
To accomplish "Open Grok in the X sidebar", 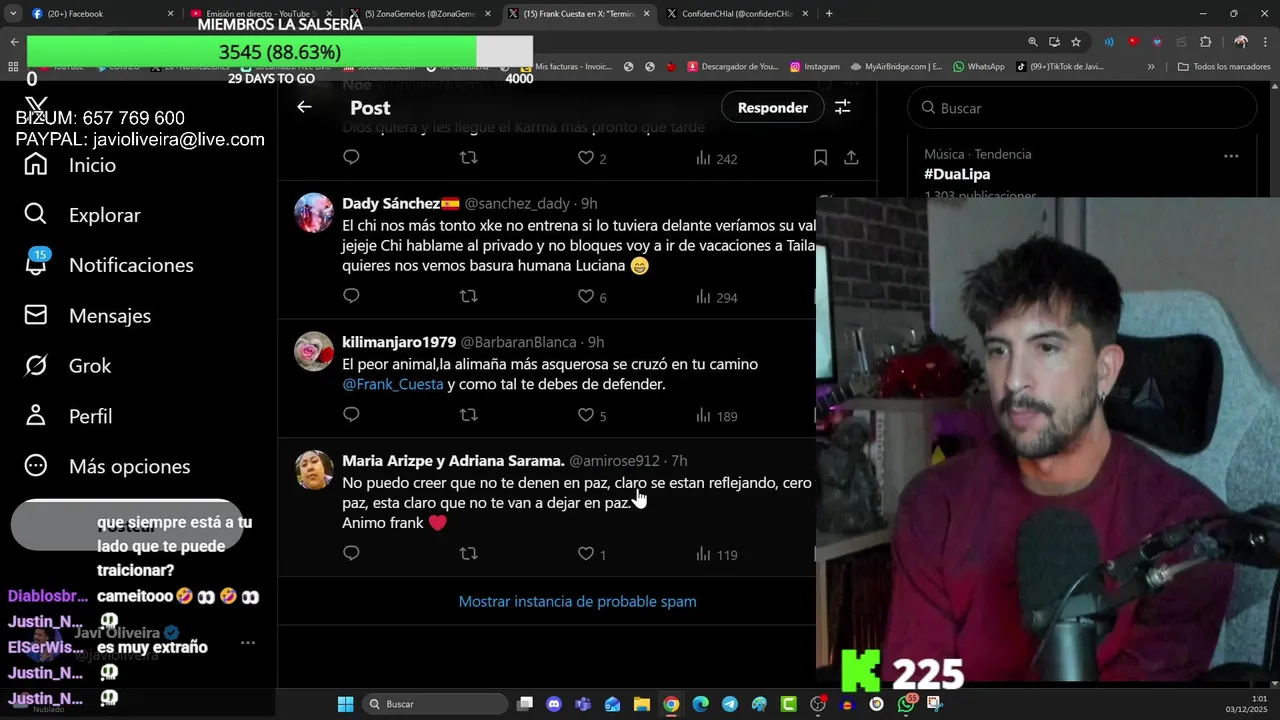I will 68,366.
